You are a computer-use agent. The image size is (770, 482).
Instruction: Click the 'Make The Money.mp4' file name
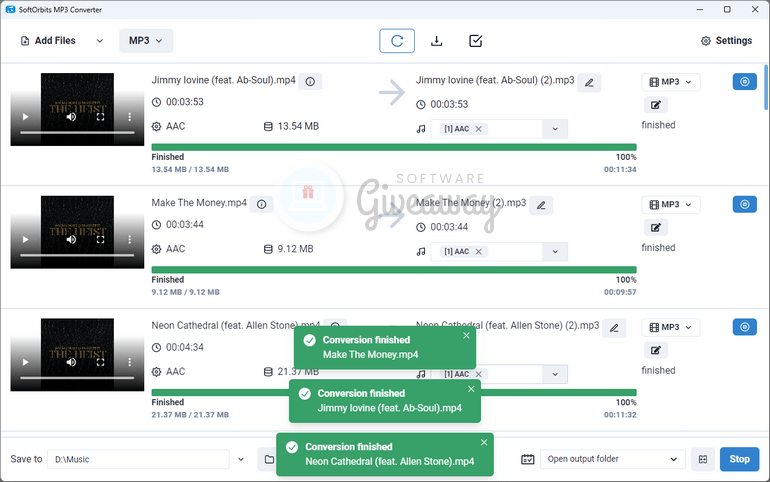(x=199, y=203)
